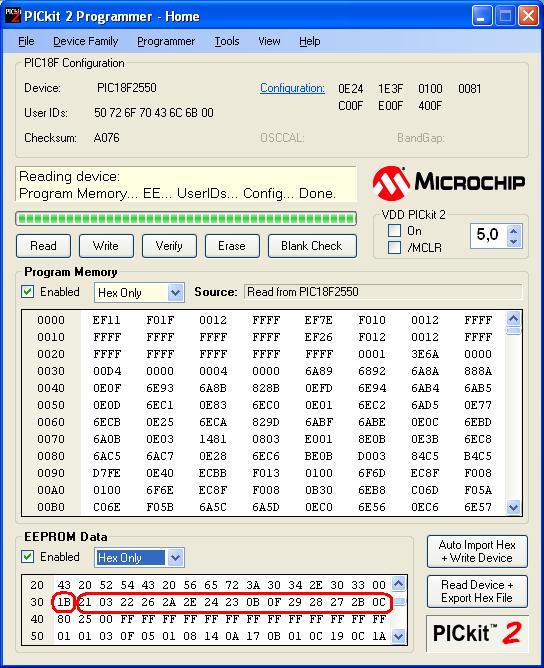Open the Programmer menu

(166, 41)
